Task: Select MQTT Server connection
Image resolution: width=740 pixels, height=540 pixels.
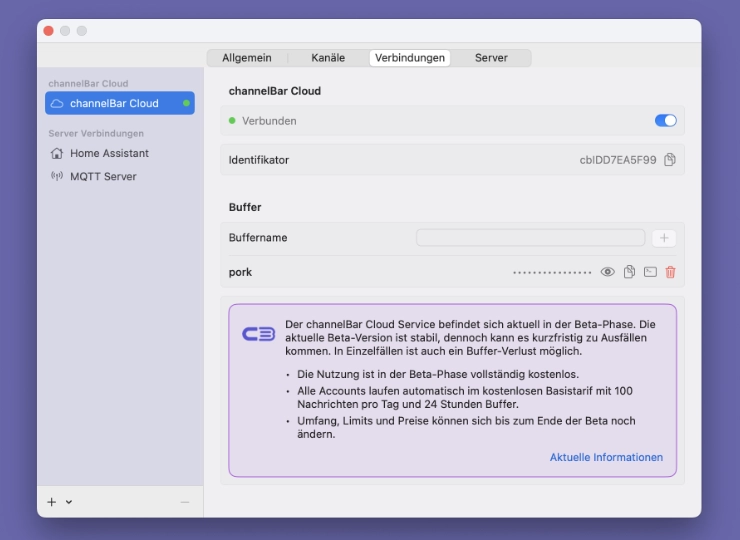Action: tap(120, 177)
